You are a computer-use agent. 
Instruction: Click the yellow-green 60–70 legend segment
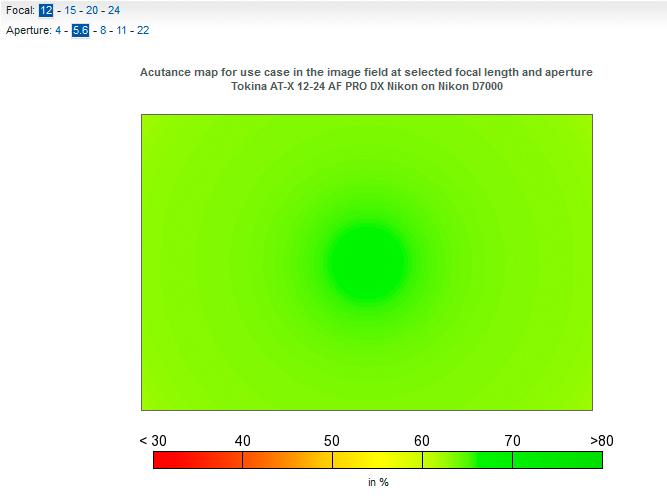pyautogui.click(x=467, y=460)
